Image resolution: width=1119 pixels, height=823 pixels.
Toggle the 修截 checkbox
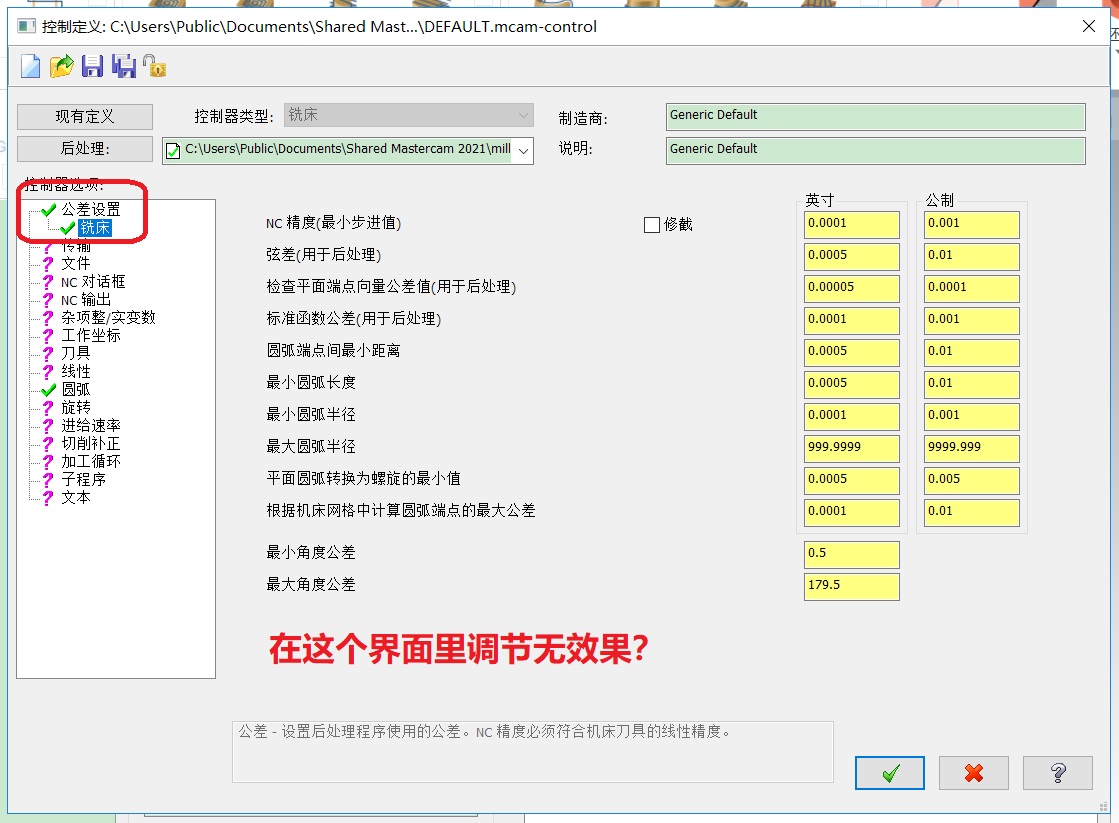pos(652,225)
